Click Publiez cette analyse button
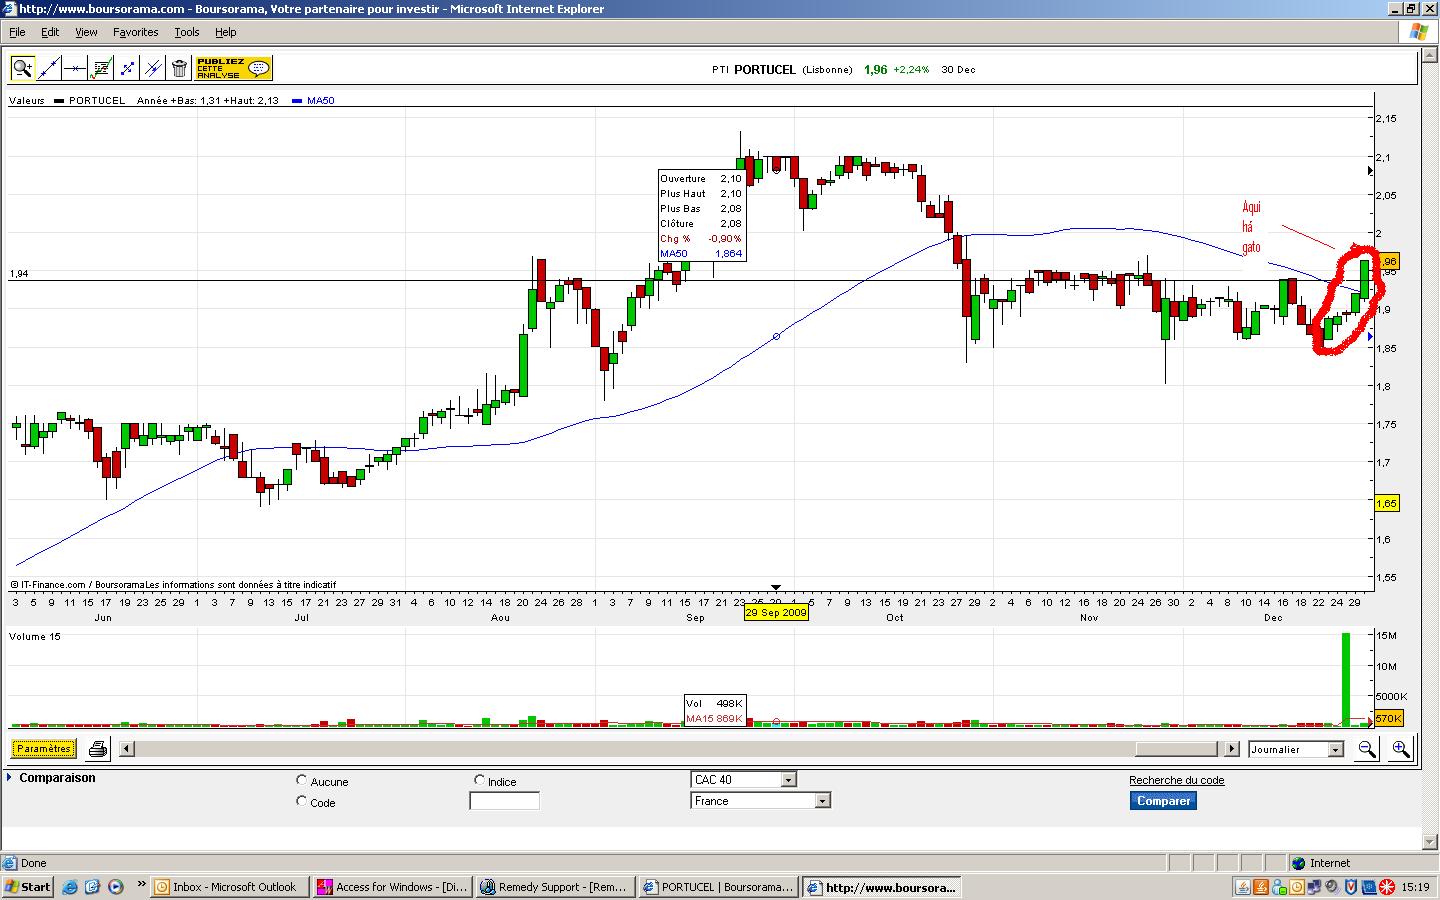 233,68
